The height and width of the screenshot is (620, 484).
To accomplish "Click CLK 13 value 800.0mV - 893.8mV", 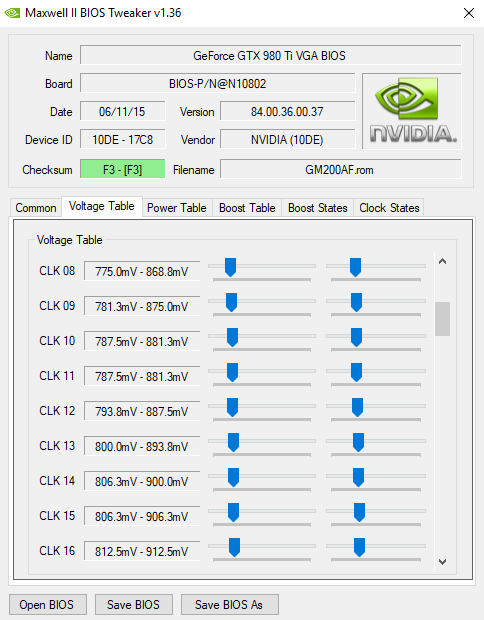I will pos(142,446).
